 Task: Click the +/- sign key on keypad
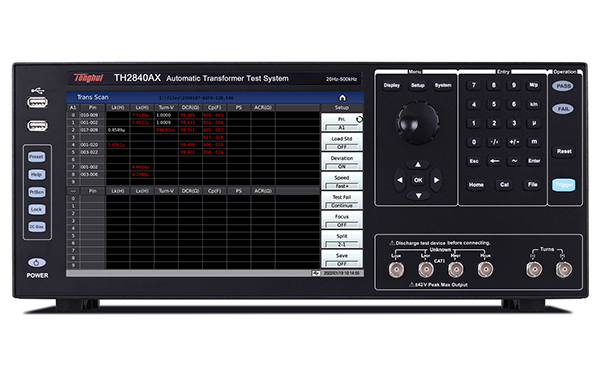(514, 142)
